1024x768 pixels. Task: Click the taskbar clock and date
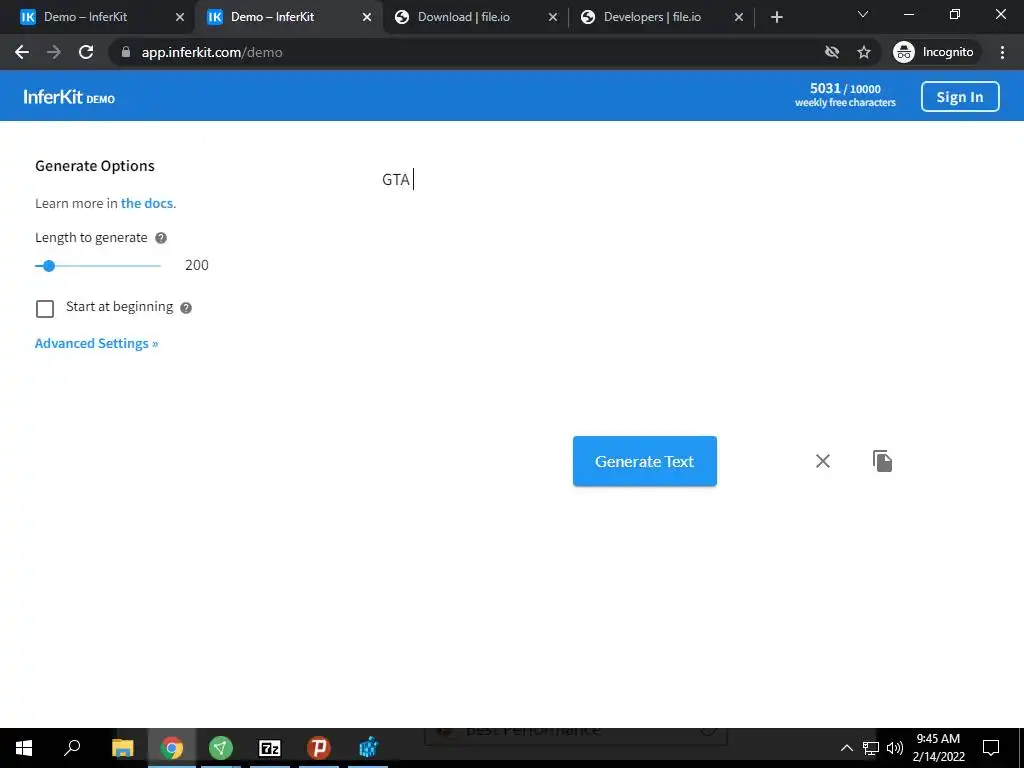click(x=938, y=748)
